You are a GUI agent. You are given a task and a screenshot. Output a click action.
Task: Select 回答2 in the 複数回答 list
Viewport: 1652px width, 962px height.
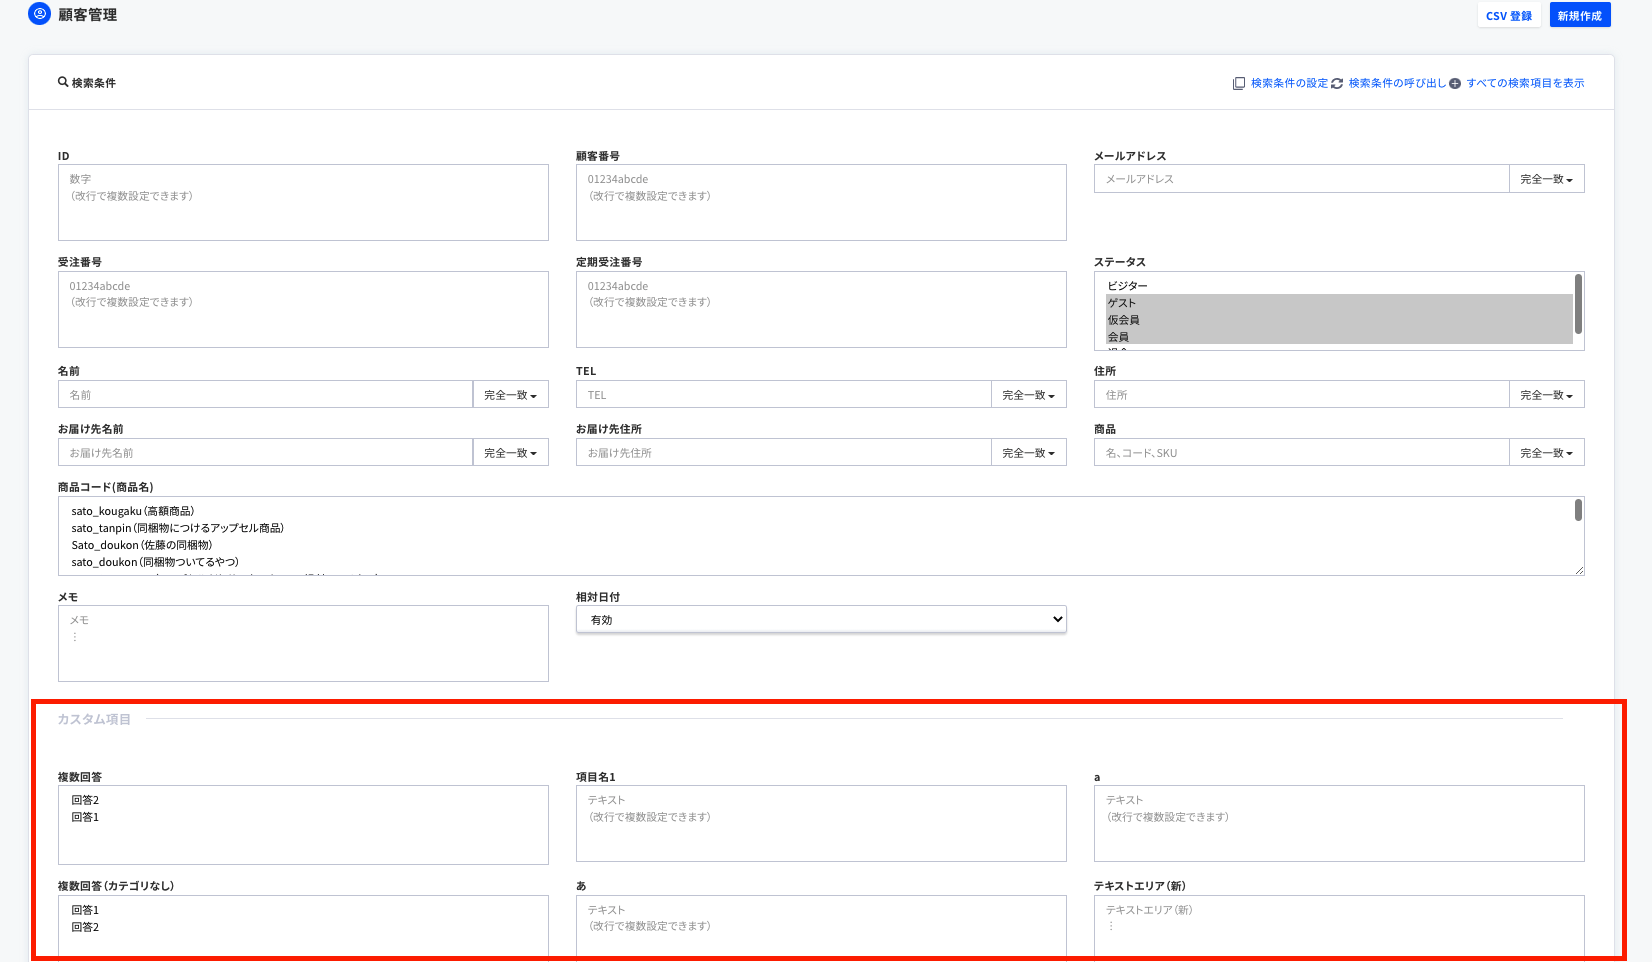pos(86,800)
